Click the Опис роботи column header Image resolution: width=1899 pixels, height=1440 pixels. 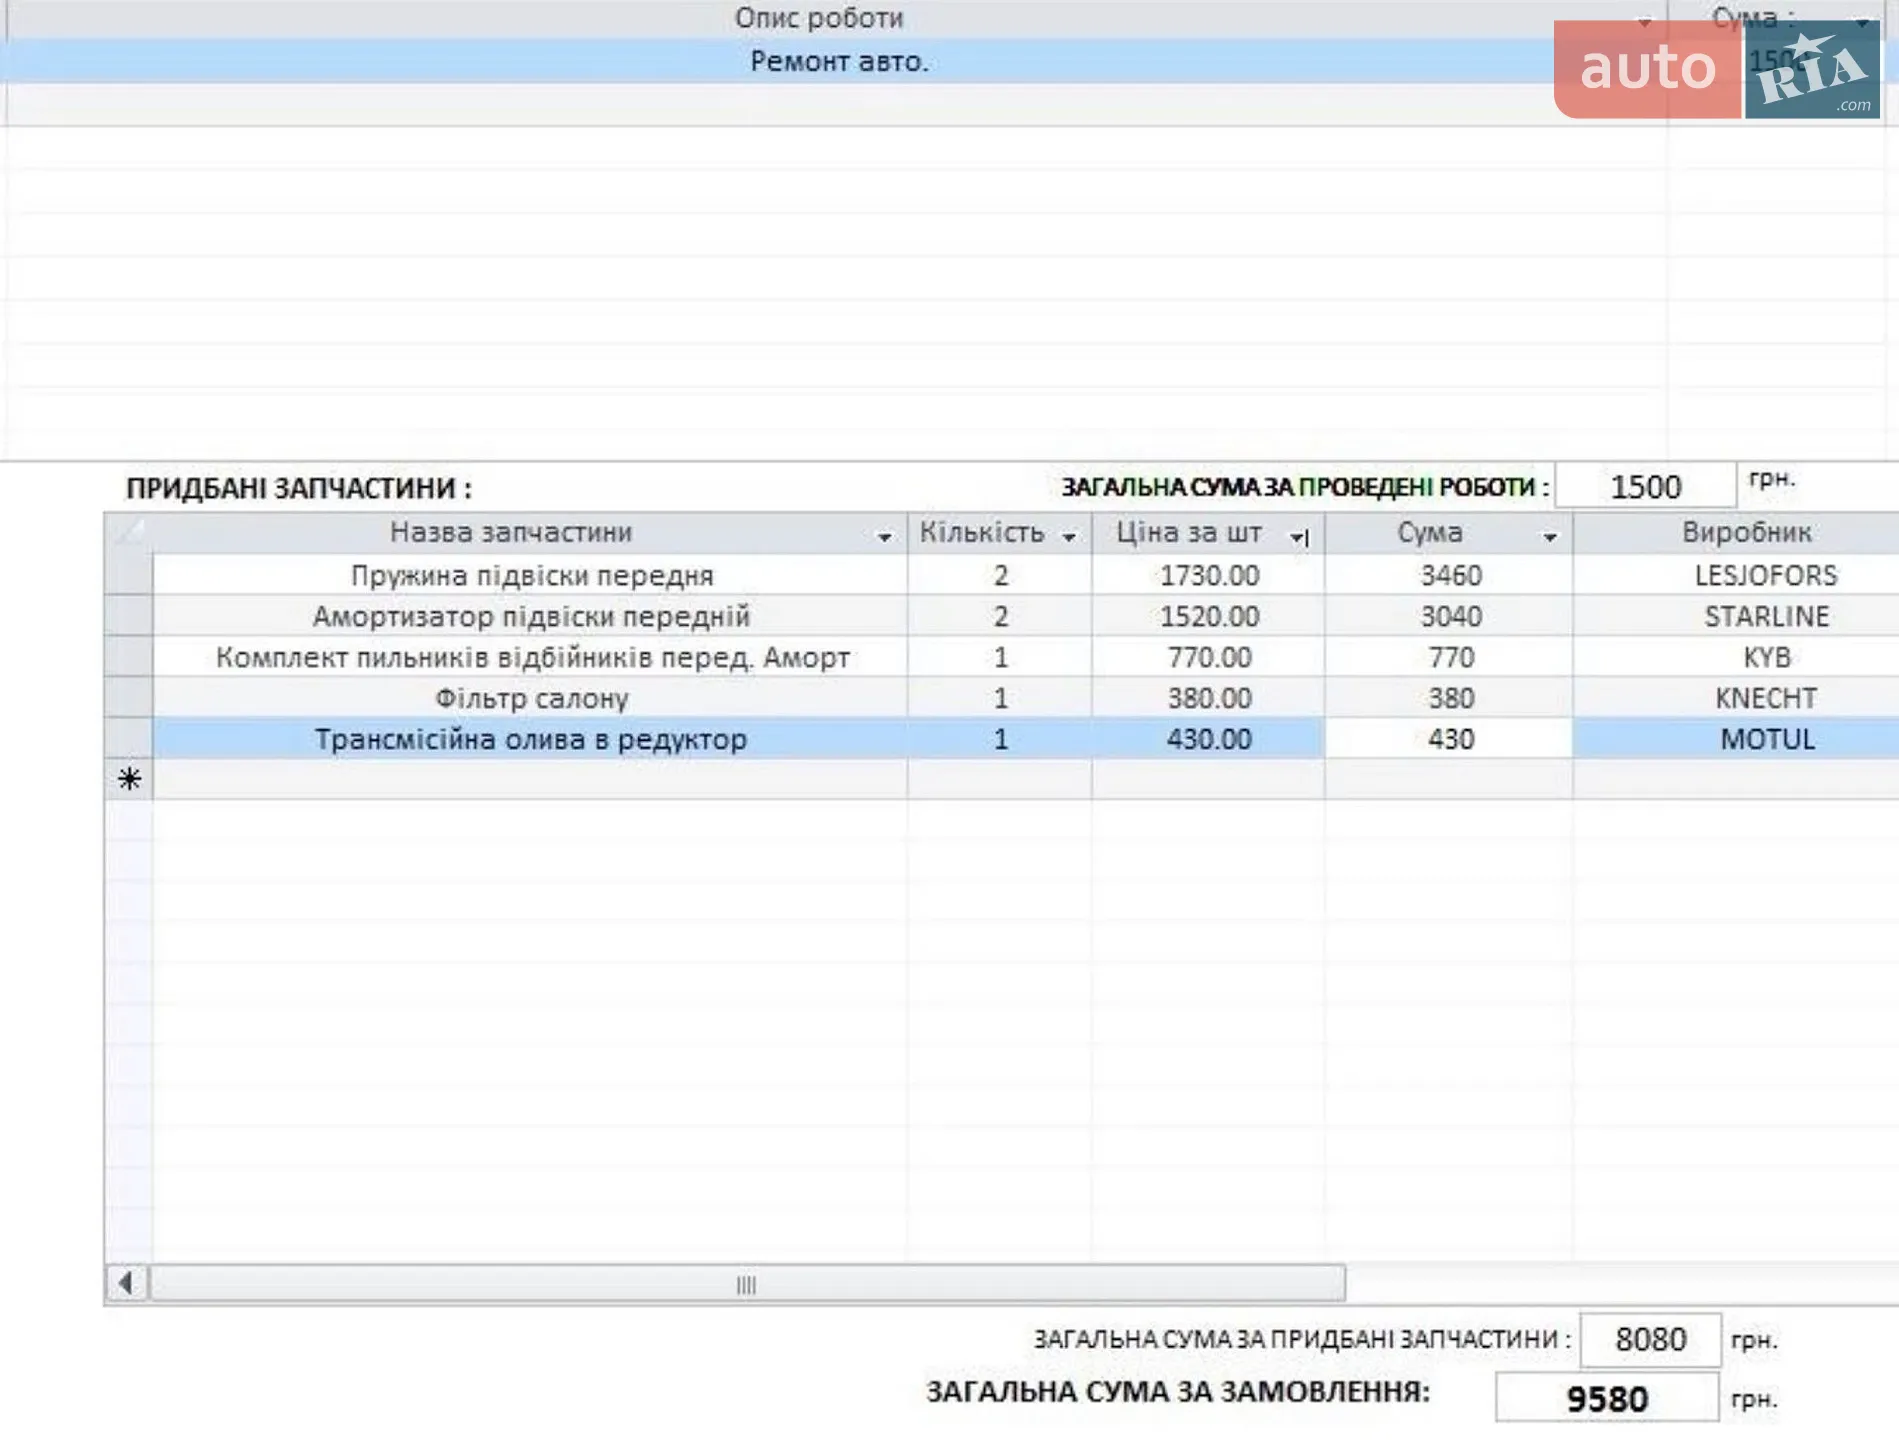tap(818, 18)
